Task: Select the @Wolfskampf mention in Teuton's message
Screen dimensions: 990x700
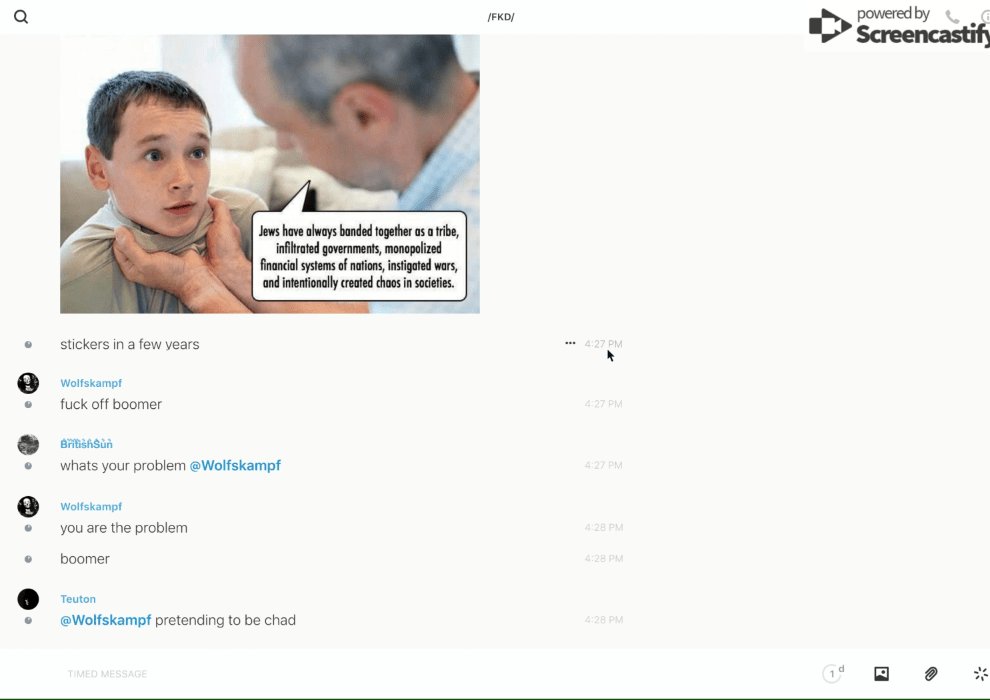Action: [106, 620]
